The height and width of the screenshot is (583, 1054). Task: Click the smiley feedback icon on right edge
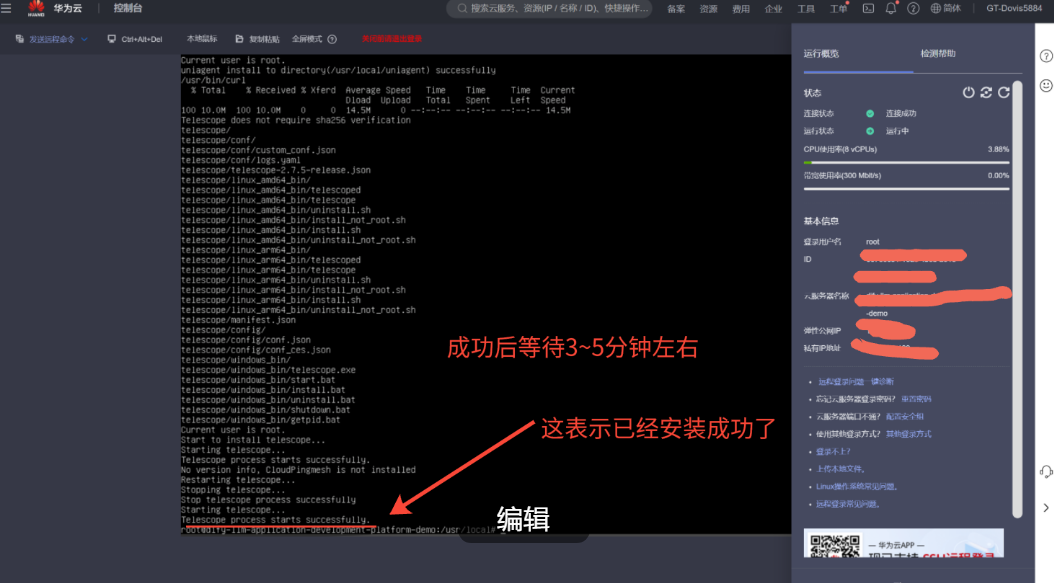point(1046,86)
